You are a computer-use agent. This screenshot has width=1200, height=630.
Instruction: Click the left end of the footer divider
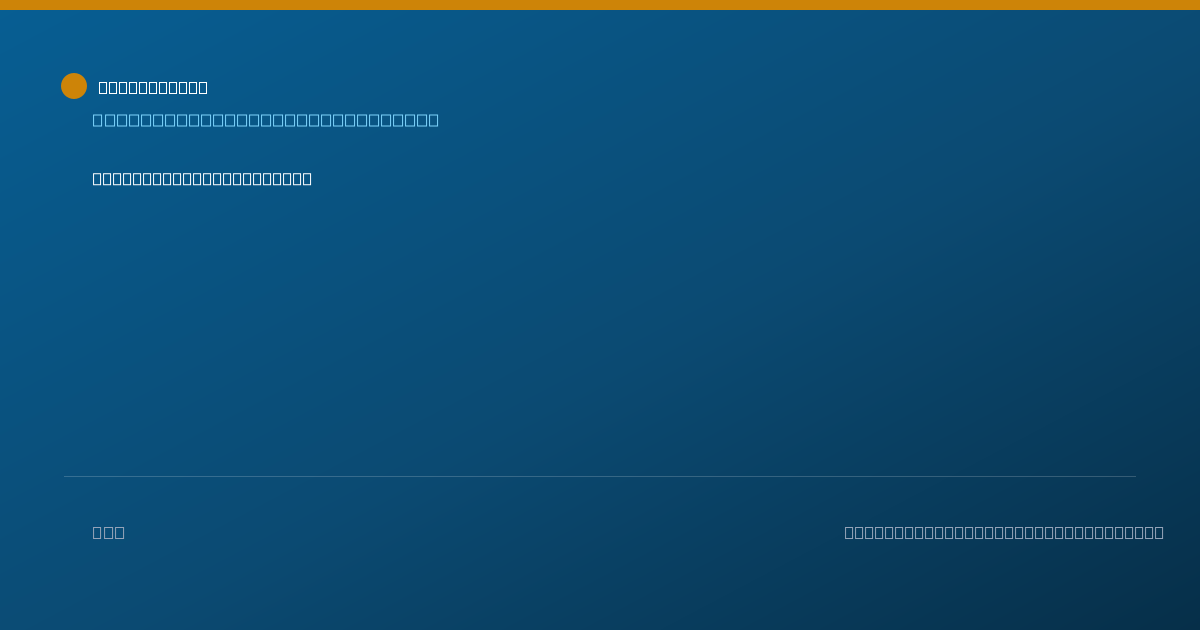(x=66, y=476)
